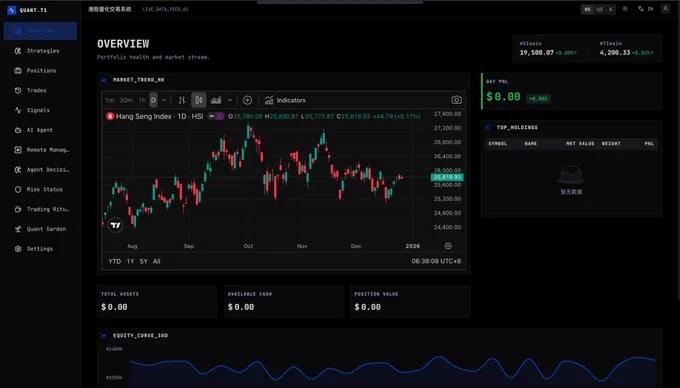The height and width of the screenshot is (388, 680).
Task: Open the AI Agent section
Action: [40, 130]
